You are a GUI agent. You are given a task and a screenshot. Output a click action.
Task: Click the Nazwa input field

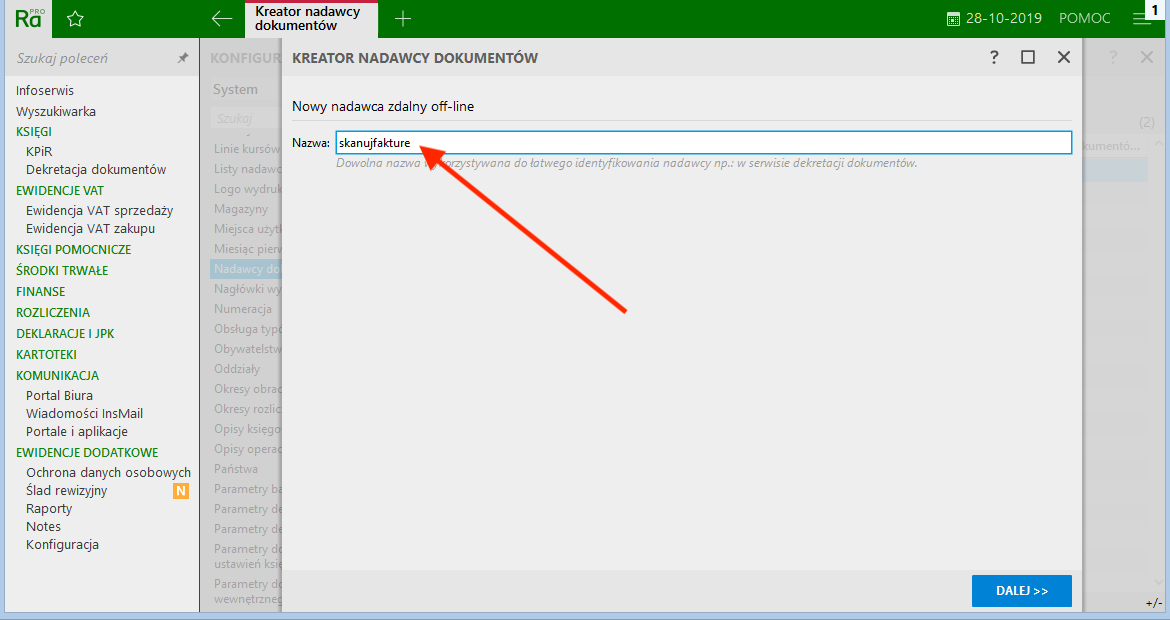coord(703,143)
